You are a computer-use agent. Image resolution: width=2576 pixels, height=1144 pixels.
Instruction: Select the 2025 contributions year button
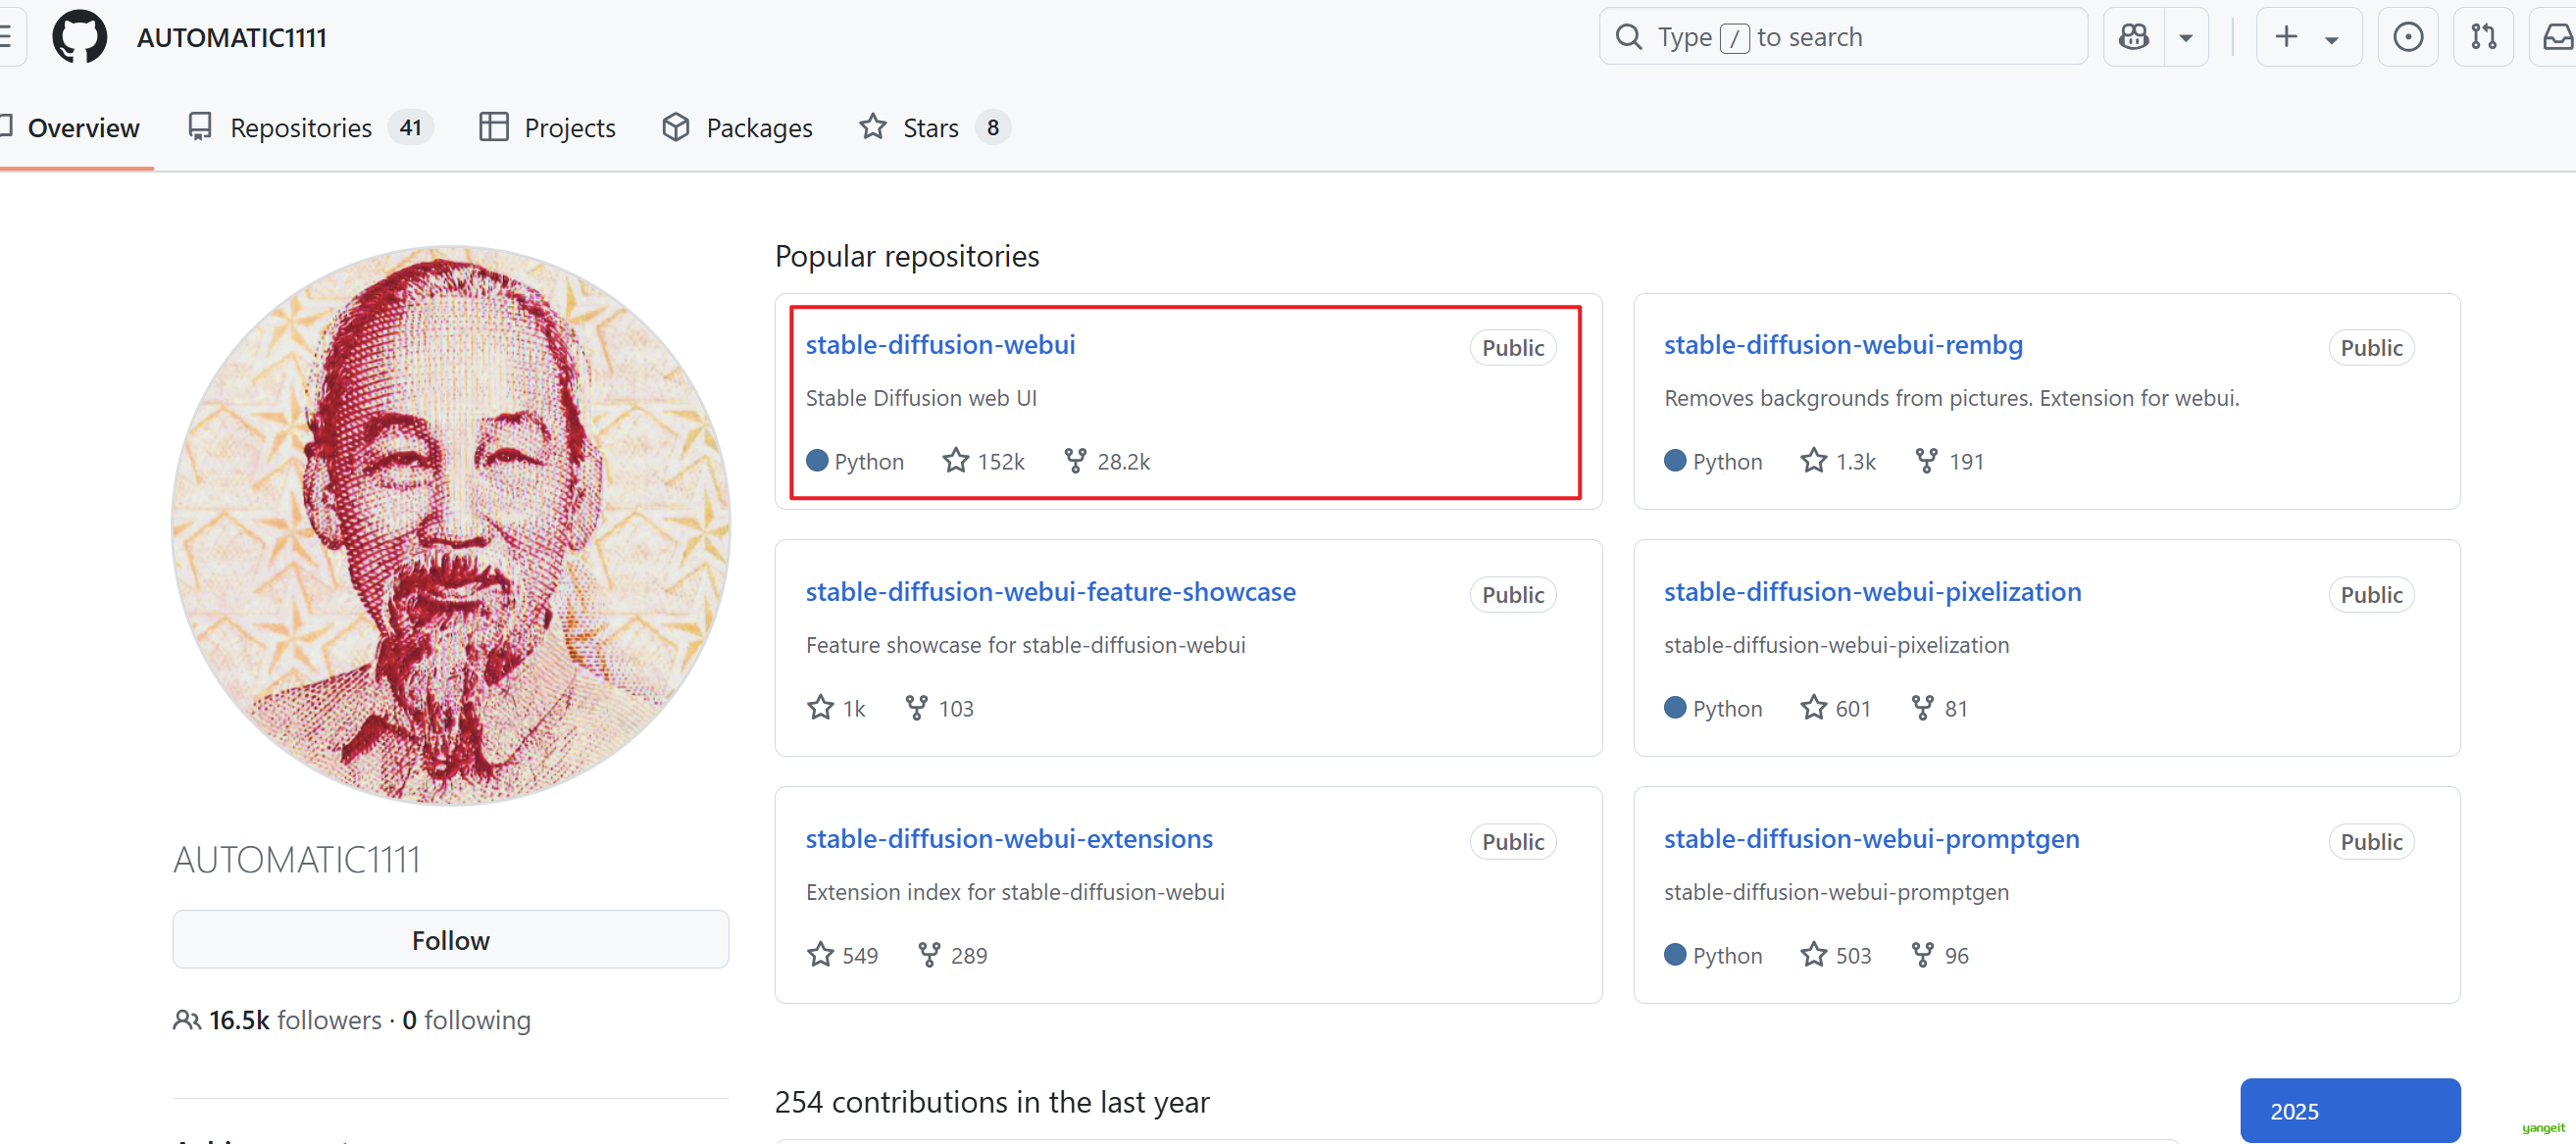click(2350, 1111)
